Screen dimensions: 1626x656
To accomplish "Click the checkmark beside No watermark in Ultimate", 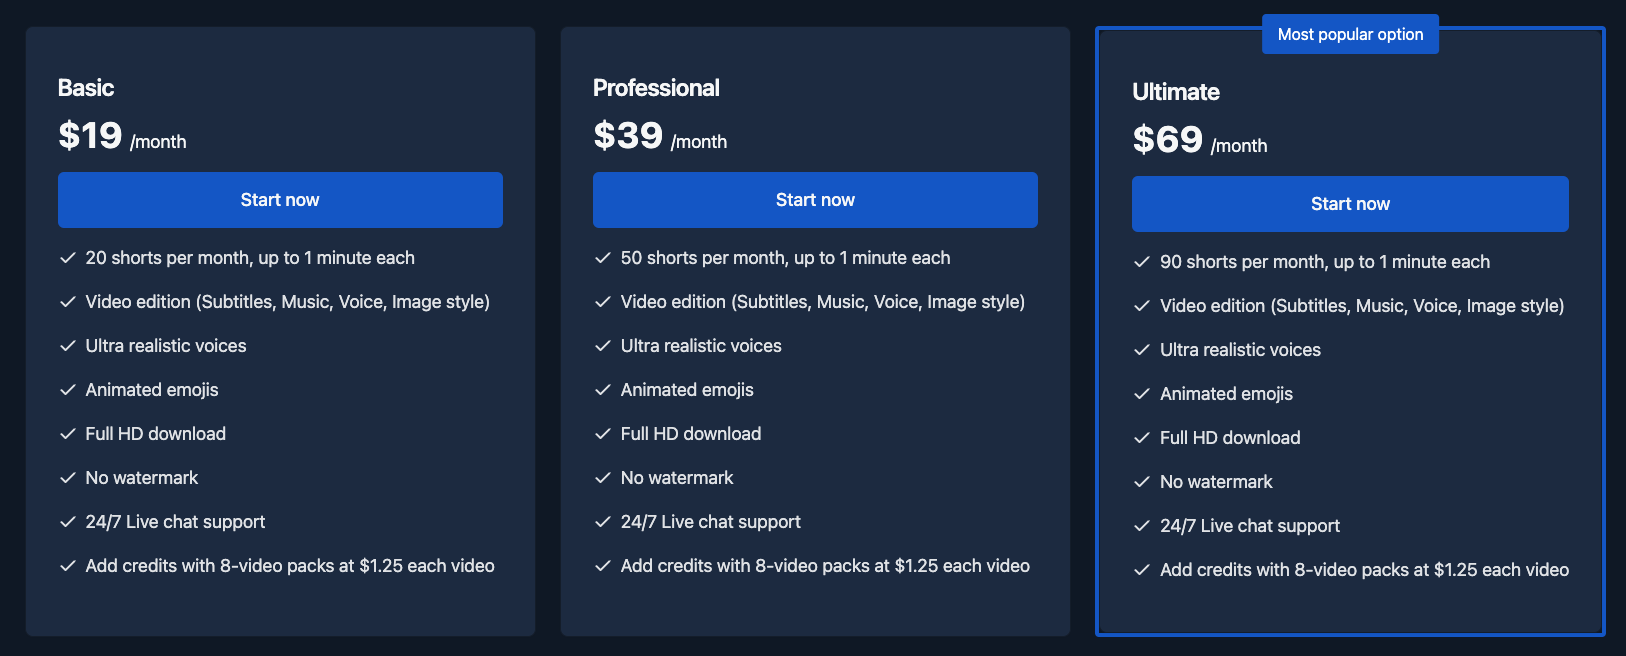I will click(1141, 481).
